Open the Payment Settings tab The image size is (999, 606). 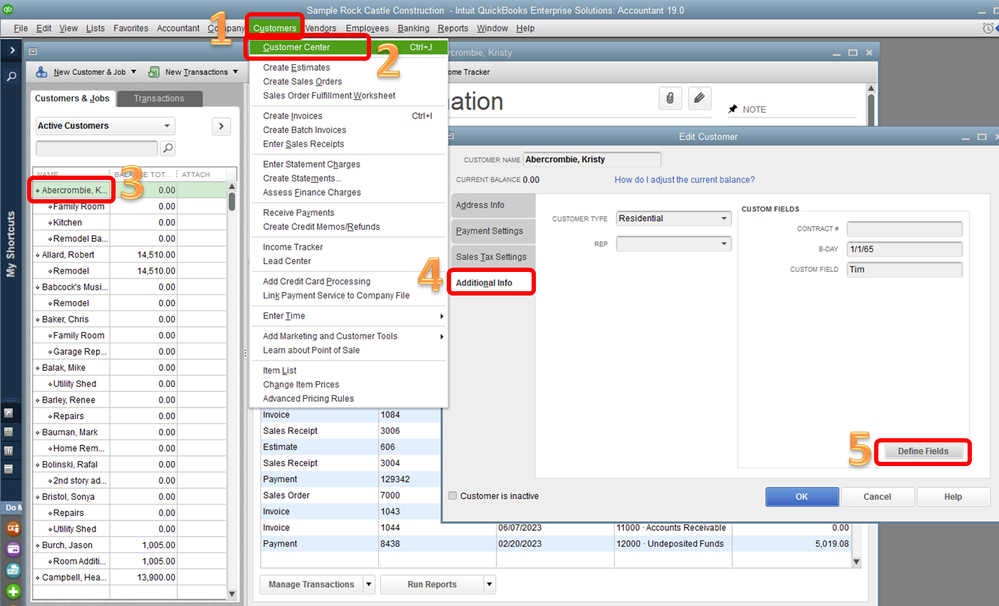(493, 231)
